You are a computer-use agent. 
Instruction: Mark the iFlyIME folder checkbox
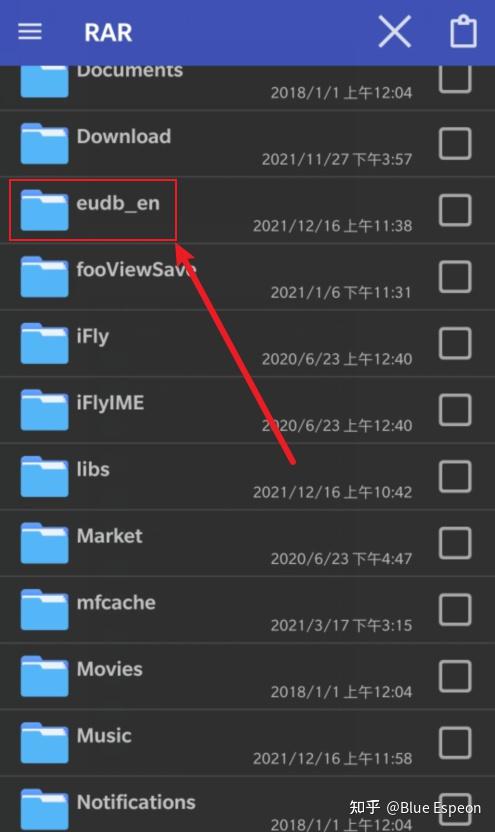click(455, 410)
